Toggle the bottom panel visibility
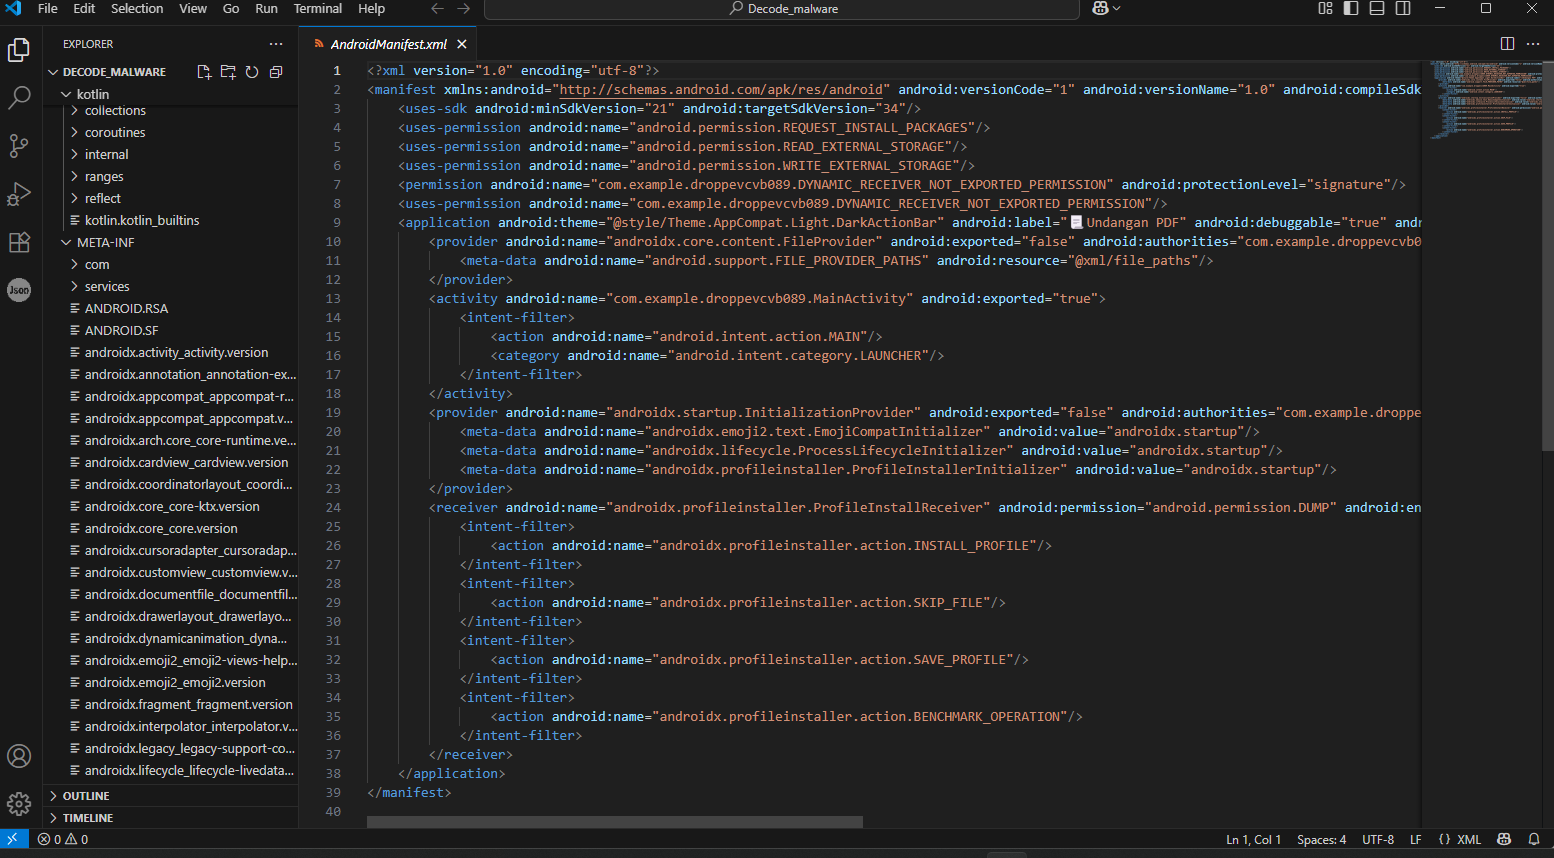 1377,9
